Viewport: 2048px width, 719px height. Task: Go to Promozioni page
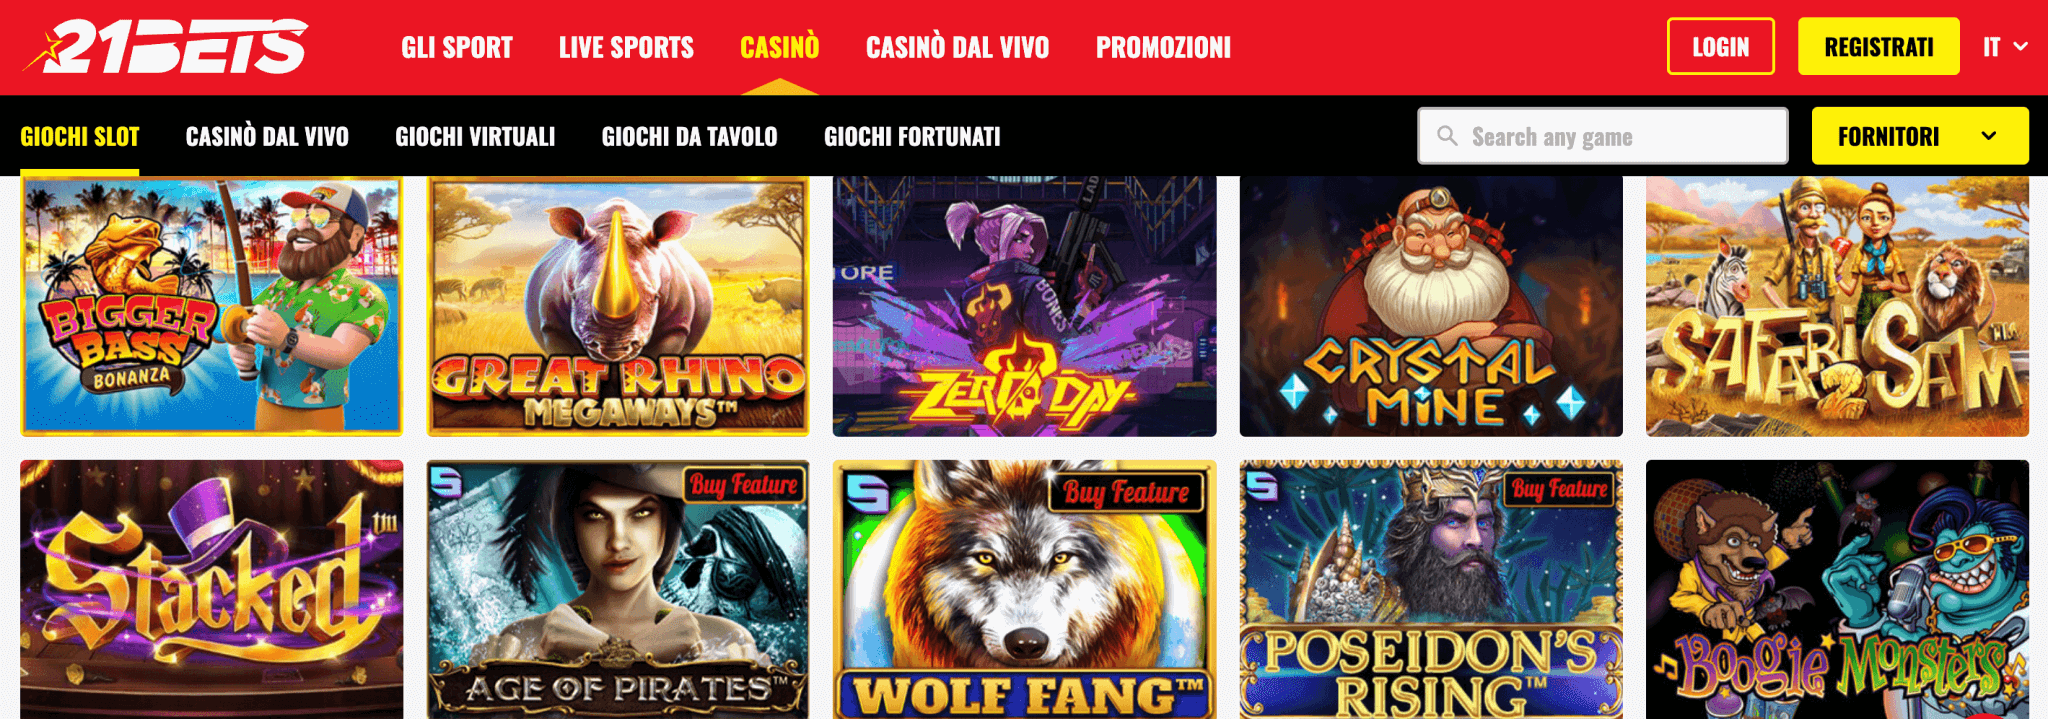(1163, 47)
